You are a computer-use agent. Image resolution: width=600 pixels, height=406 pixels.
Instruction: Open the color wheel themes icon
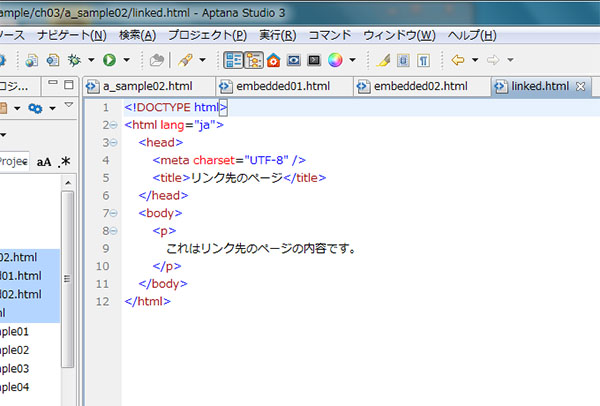[335, 60]
